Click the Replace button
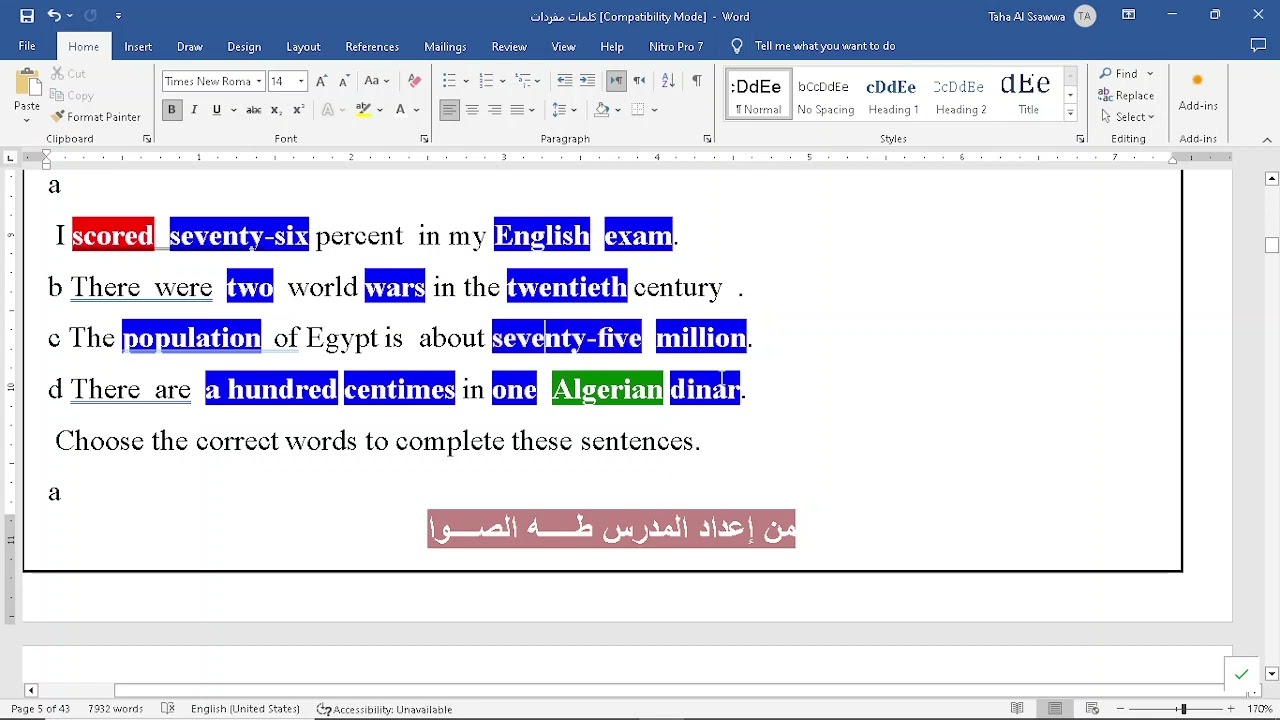 tap(1127, 96)
